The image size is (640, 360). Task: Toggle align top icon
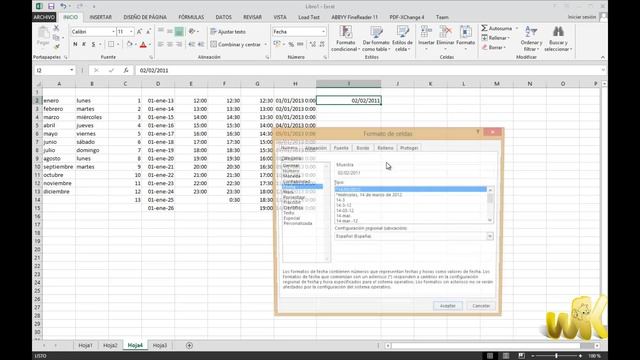[161, 31]
